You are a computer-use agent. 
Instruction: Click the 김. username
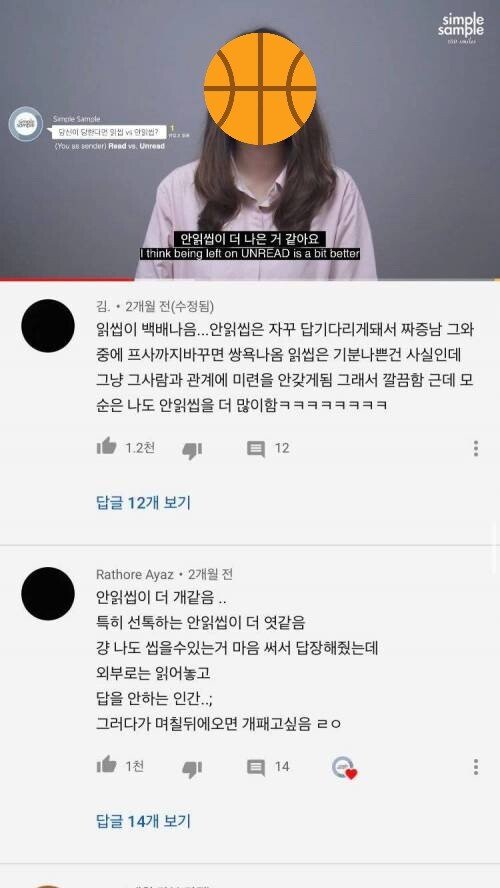pyautogui.click(x=102, y=306)
